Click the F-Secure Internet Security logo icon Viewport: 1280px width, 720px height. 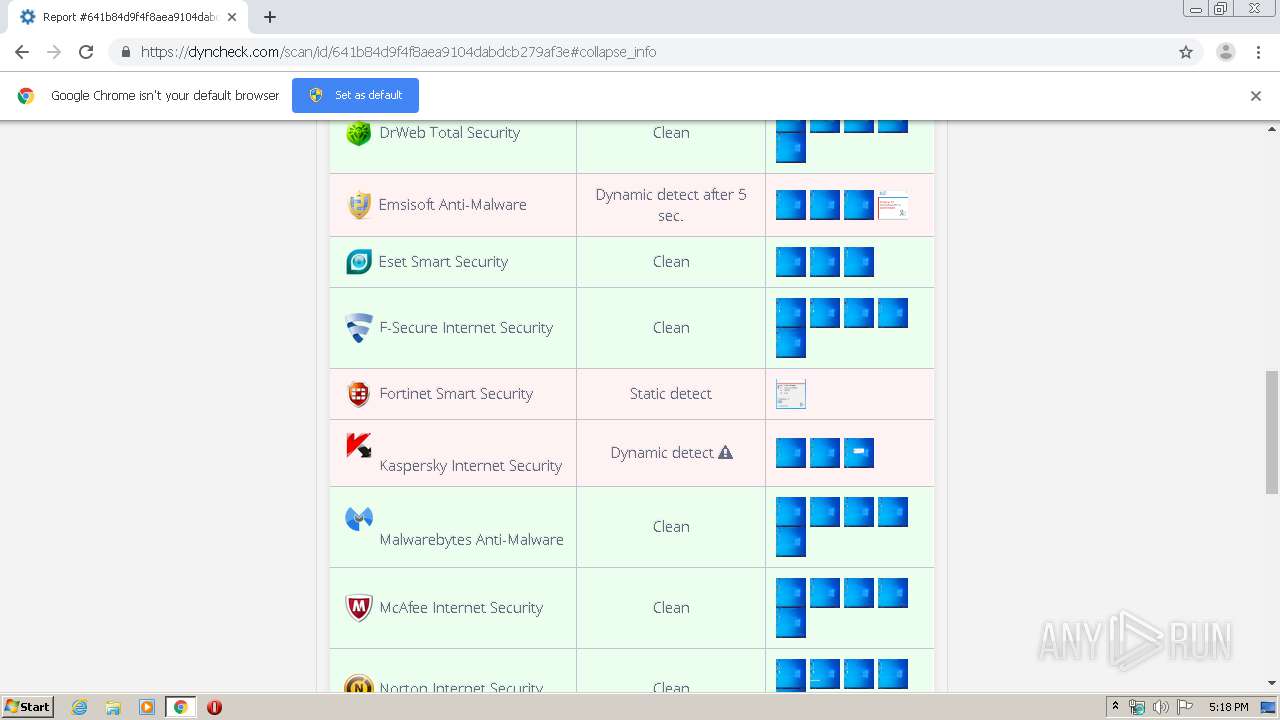tap(358, 328)
